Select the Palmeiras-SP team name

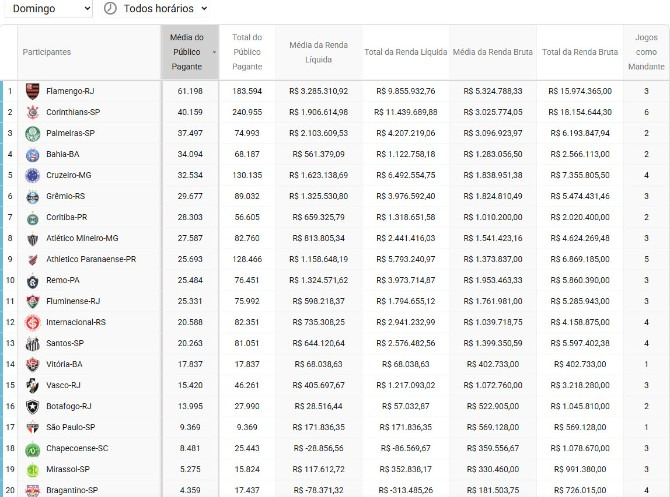click(71, 133)
